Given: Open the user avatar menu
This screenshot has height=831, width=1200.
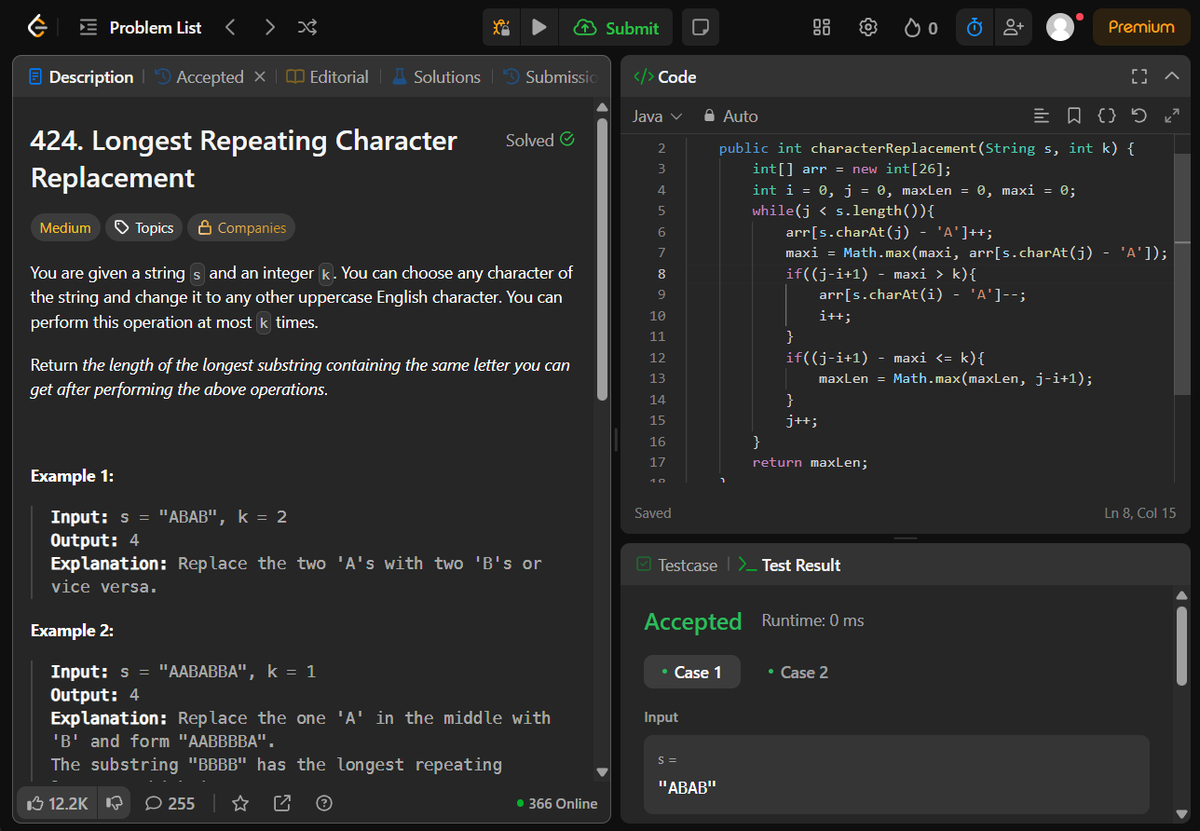Looking at the screenshot, I should tap(1060, 28).
